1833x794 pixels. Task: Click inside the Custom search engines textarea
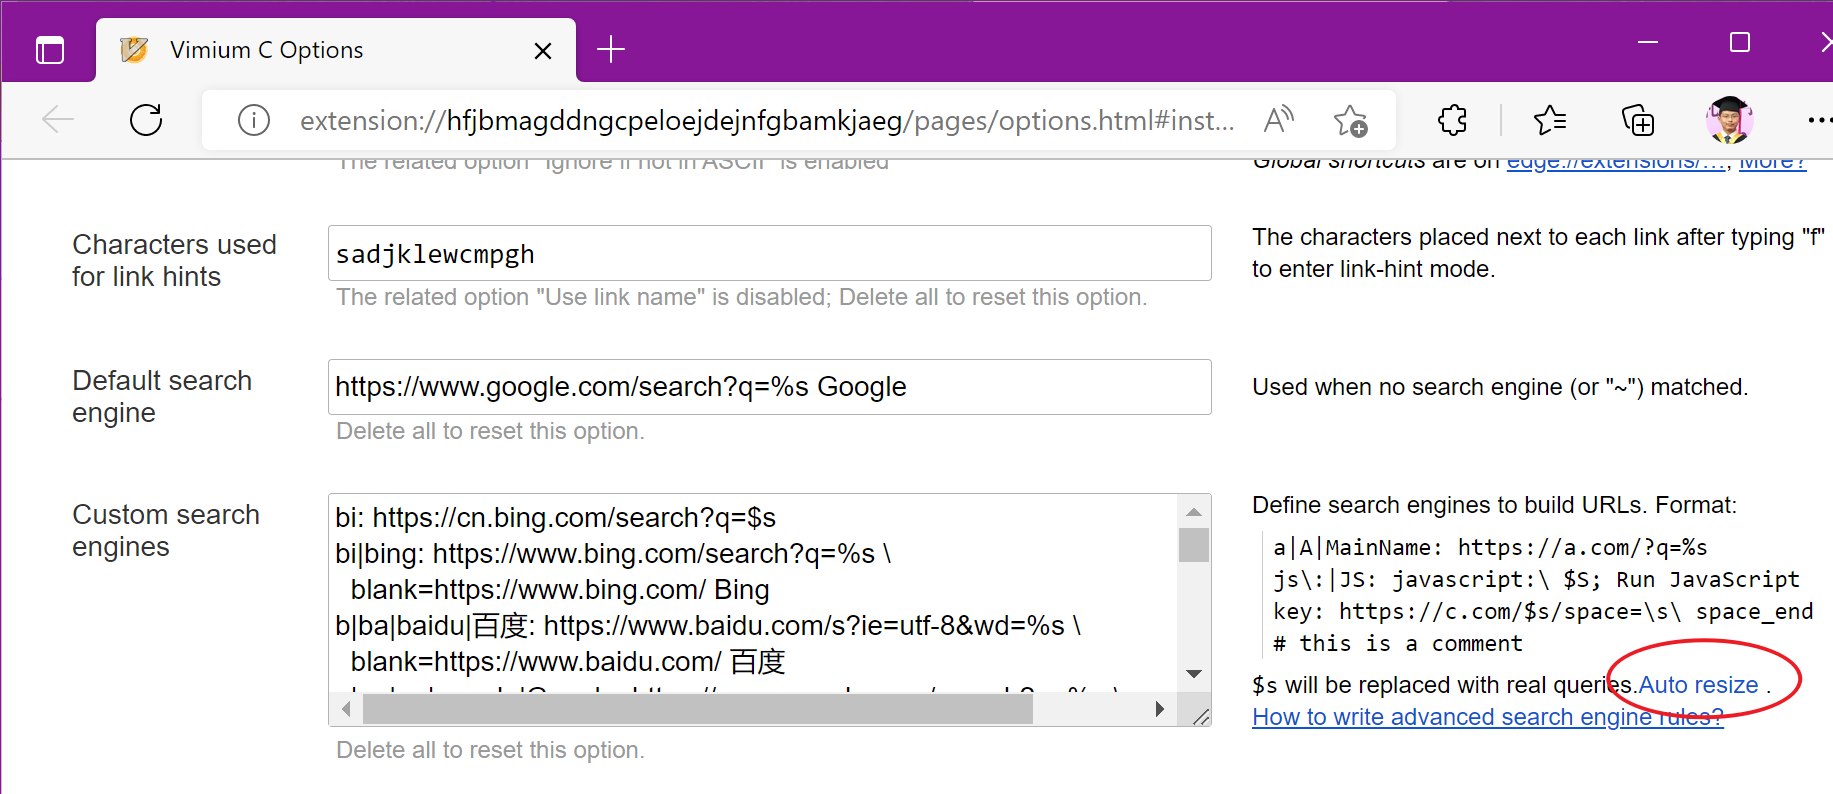tap(753, 592)
